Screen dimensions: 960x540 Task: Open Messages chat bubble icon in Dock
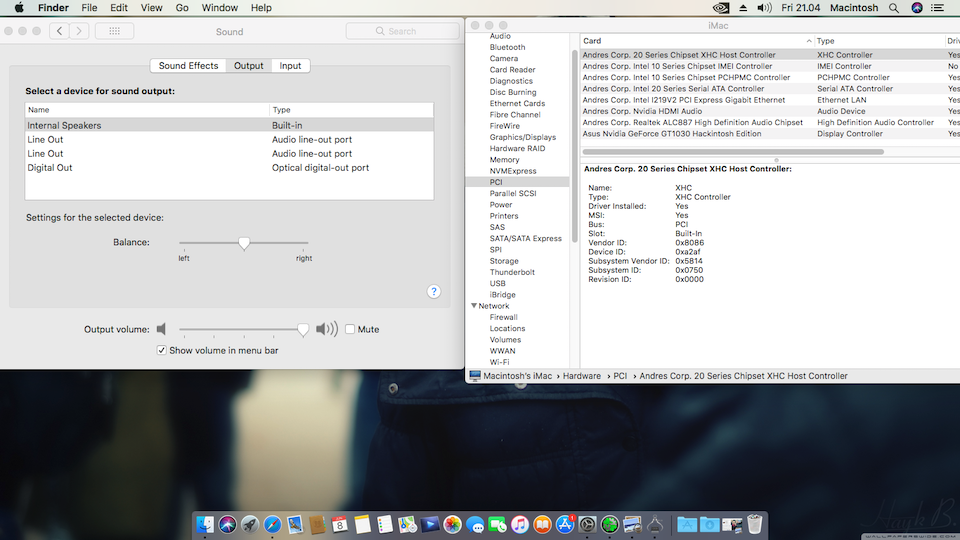point(475,525)
